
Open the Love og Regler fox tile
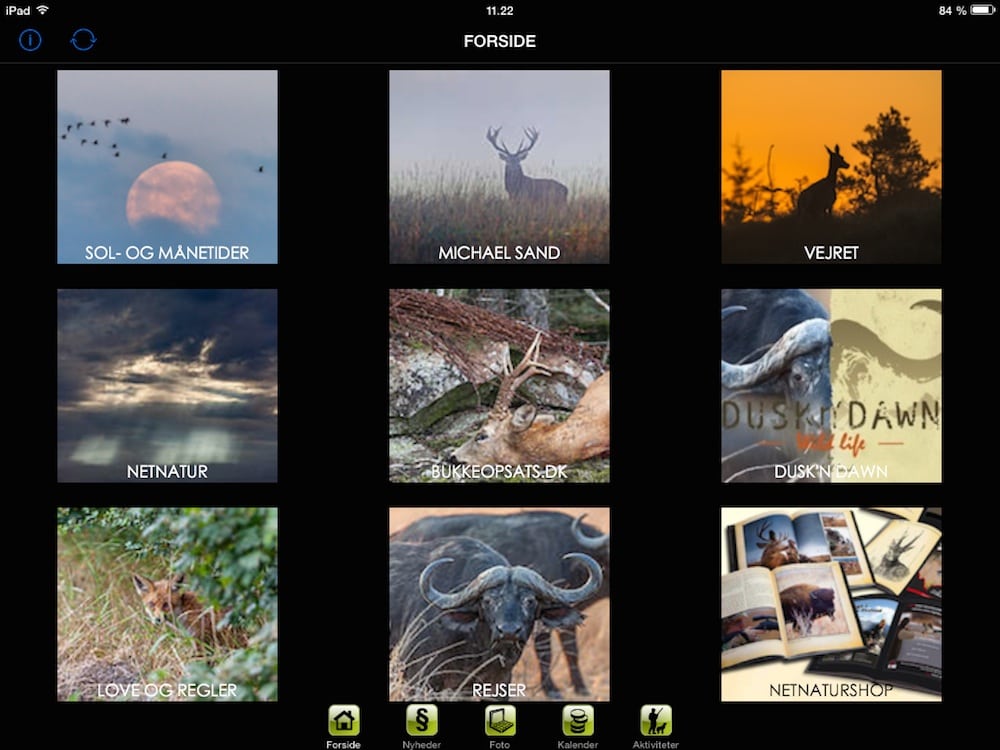pos(167,604)
